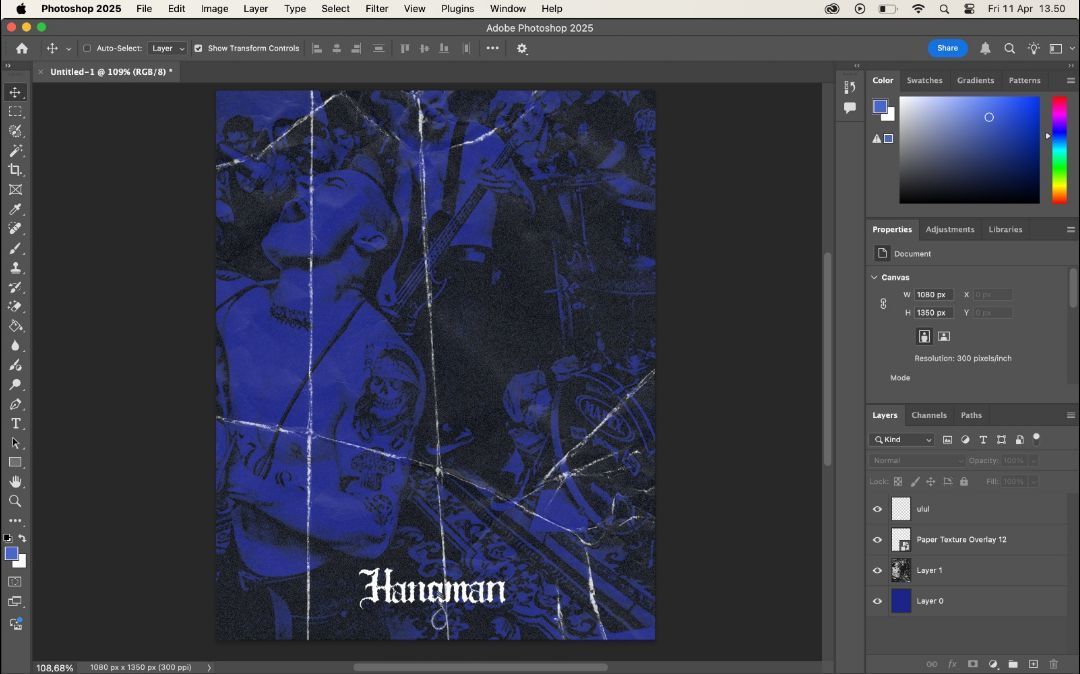This screenshot has height=674, width=1080.
Task: Delete layer using trash icon
Action: click(x=1053, y=664)
